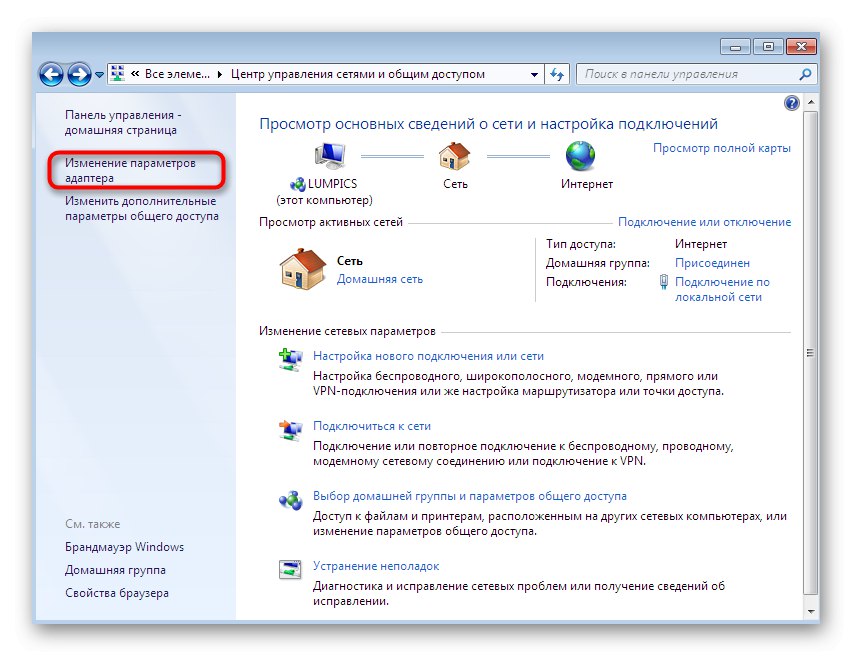Open "Изменение параметров адаптера"
The height and width of the screenshot is (656, 852).
point(130,170)
